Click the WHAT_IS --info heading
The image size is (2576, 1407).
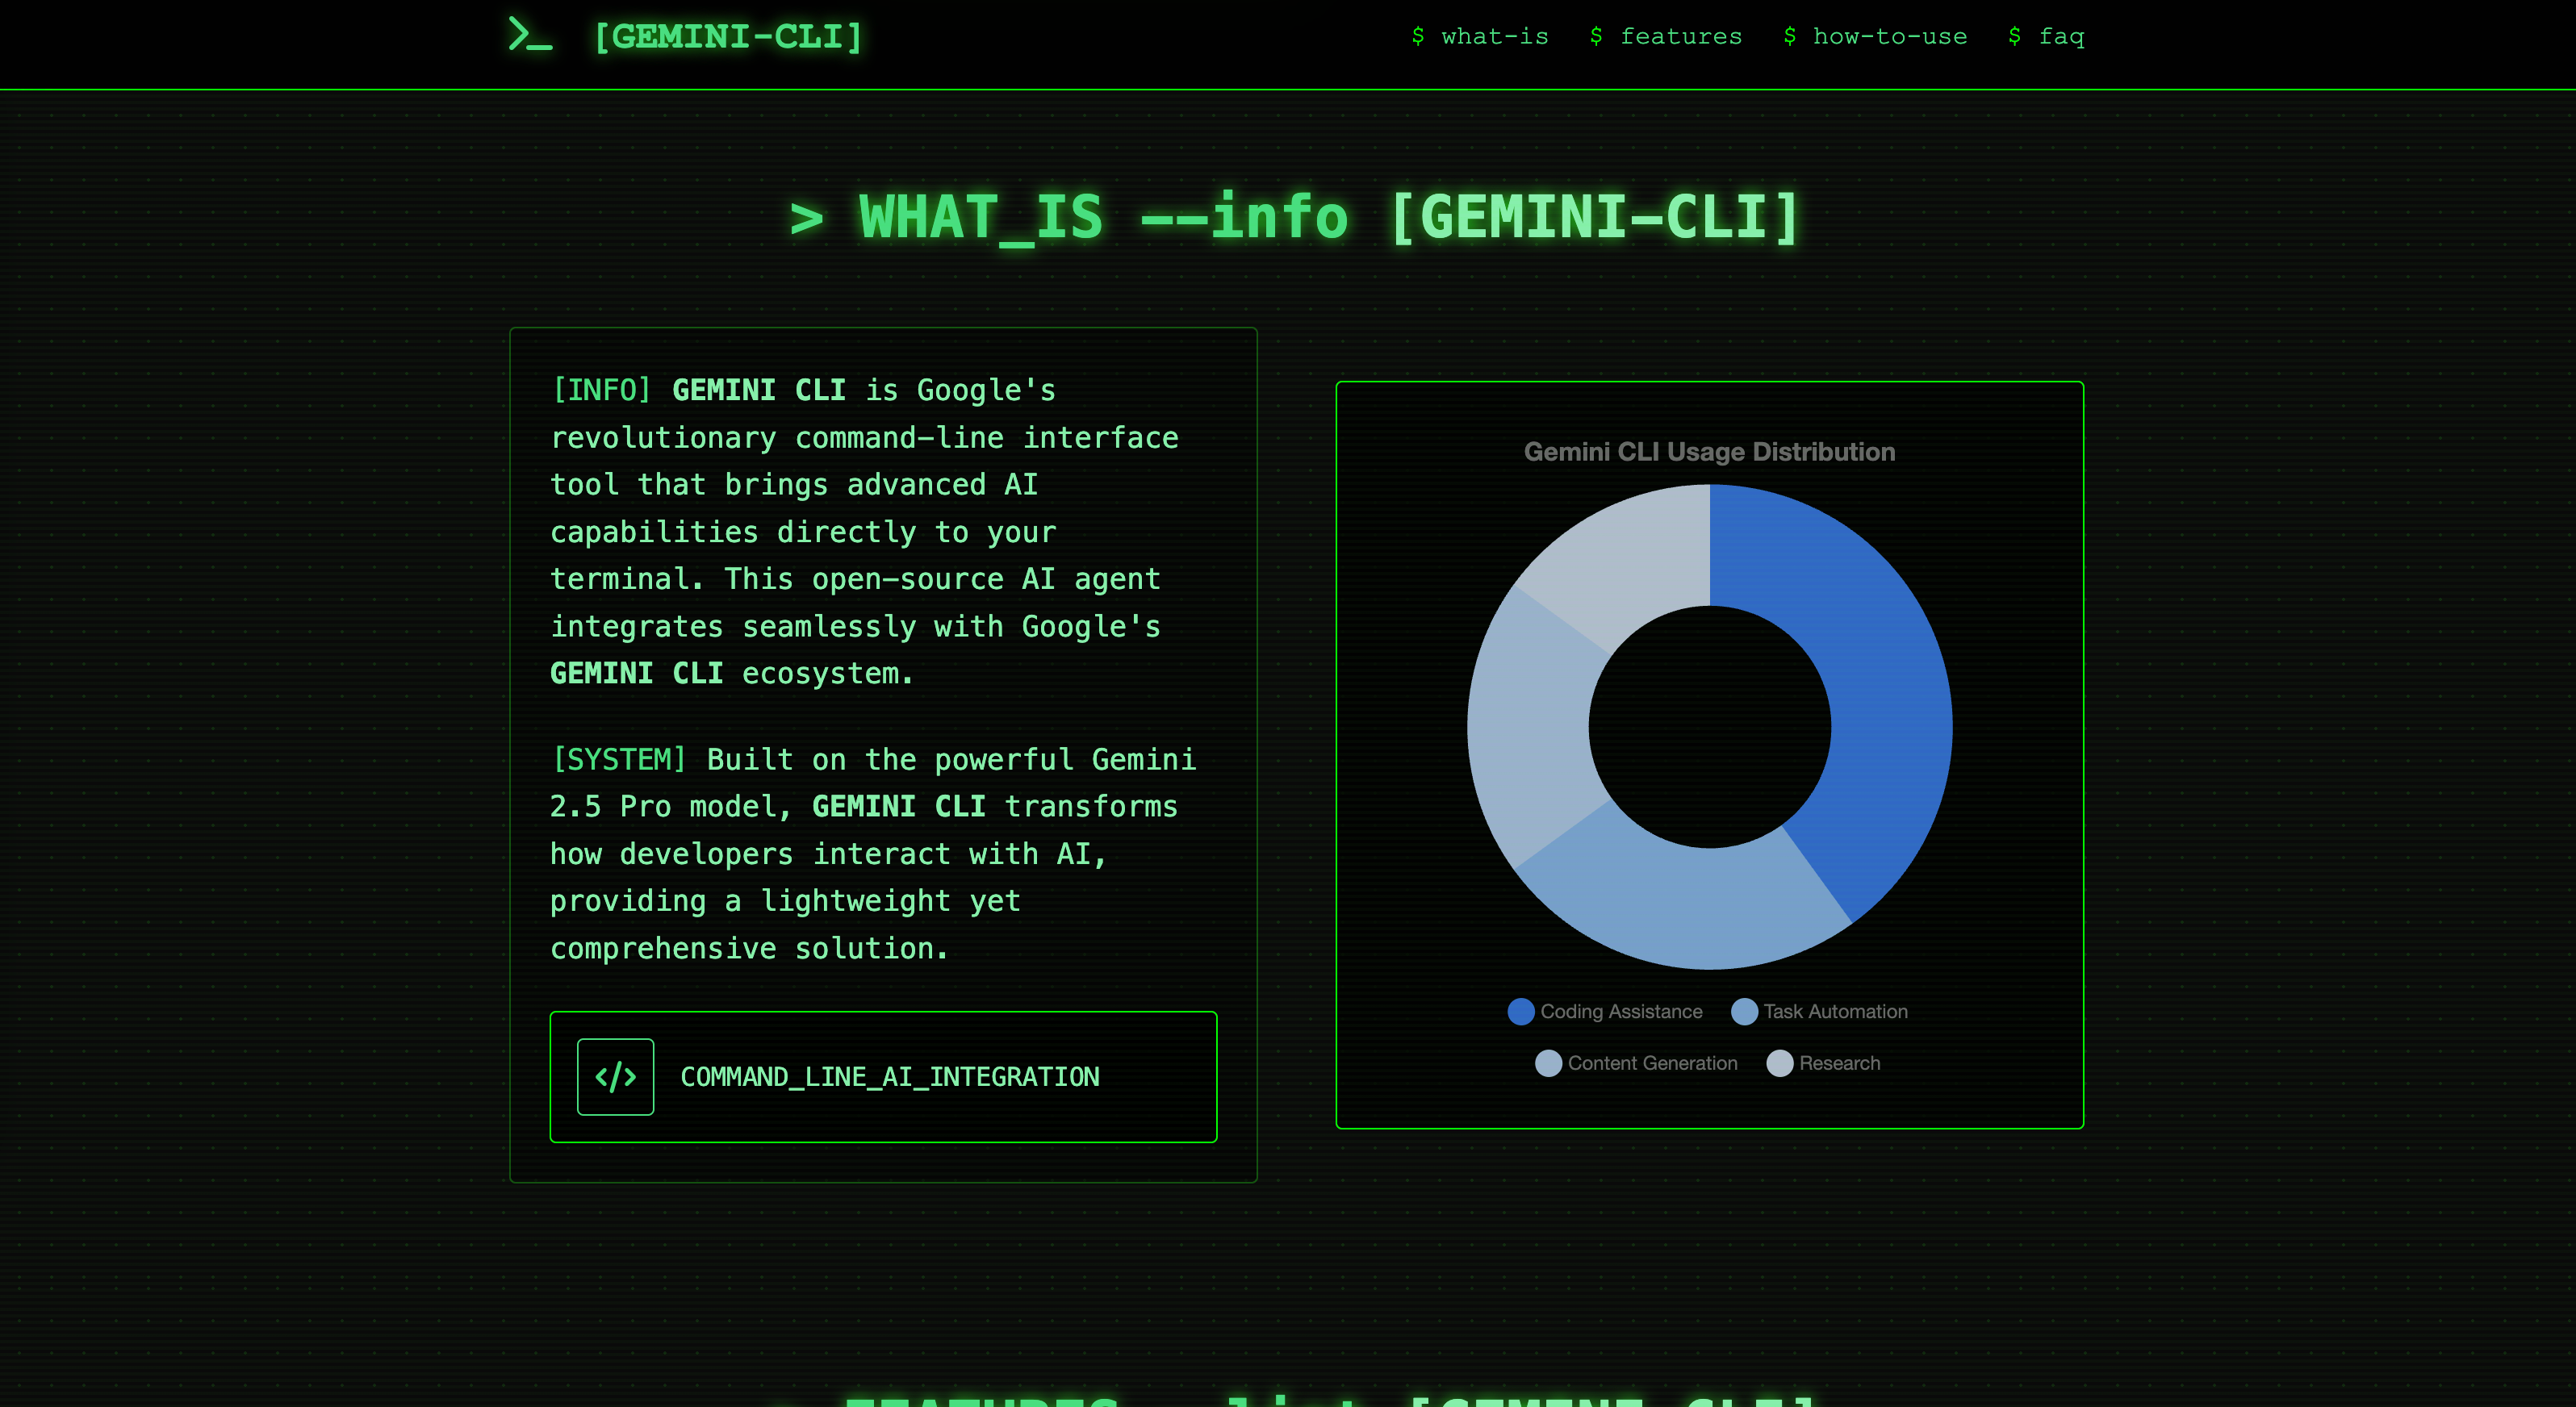(x=1296, y=217)
